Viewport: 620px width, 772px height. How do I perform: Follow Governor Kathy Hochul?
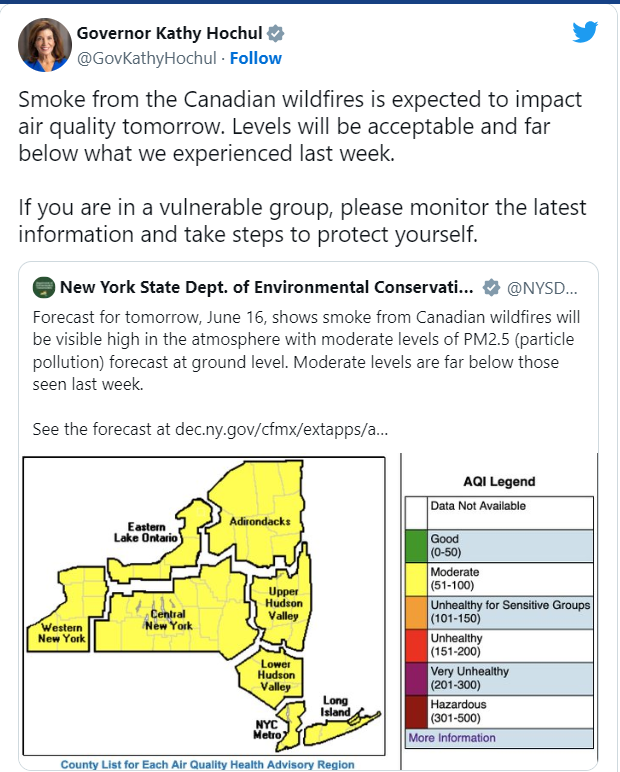pyautogui.click(x=256, y=59)
